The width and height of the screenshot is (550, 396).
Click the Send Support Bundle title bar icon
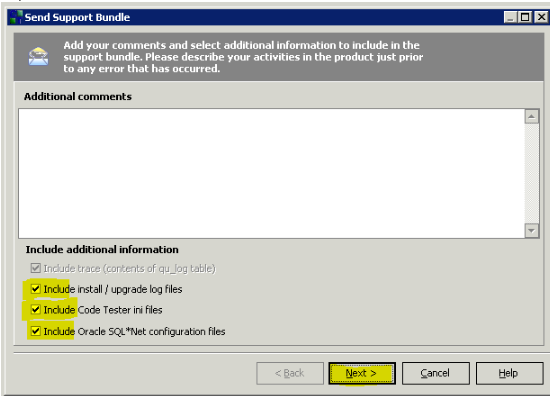tap(16, 17)
